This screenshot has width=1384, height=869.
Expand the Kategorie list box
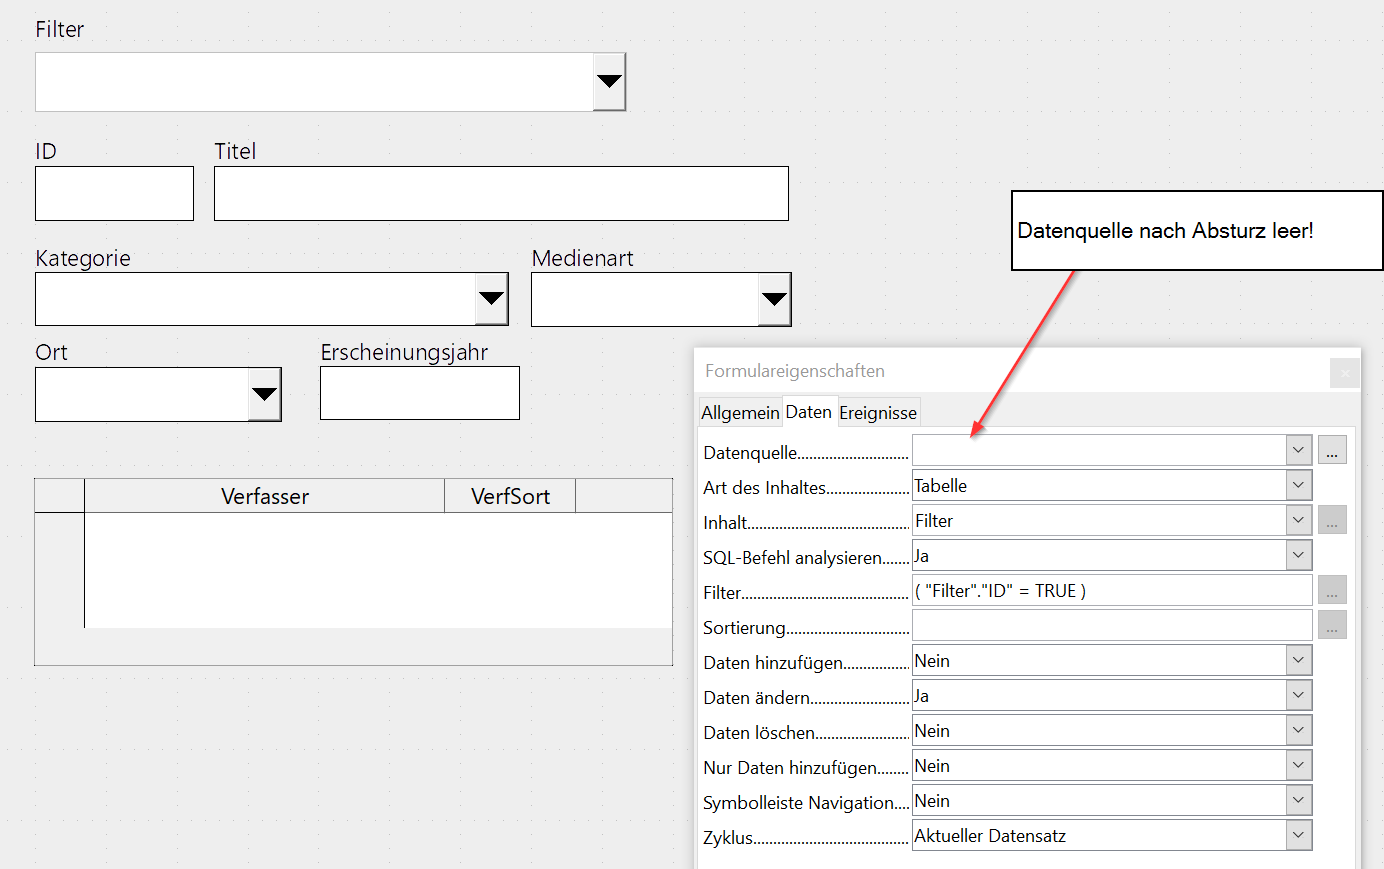[x=491, y=299]
